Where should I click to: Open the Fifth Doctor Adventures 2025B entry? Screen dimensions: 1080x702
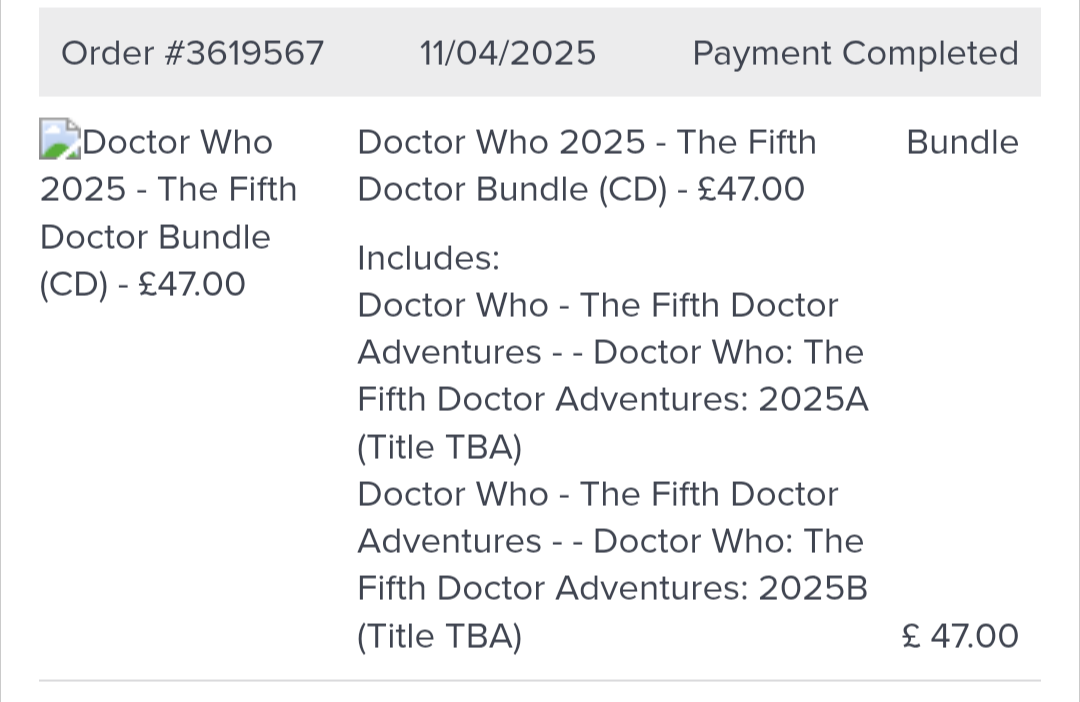click(x=612, y=565)
